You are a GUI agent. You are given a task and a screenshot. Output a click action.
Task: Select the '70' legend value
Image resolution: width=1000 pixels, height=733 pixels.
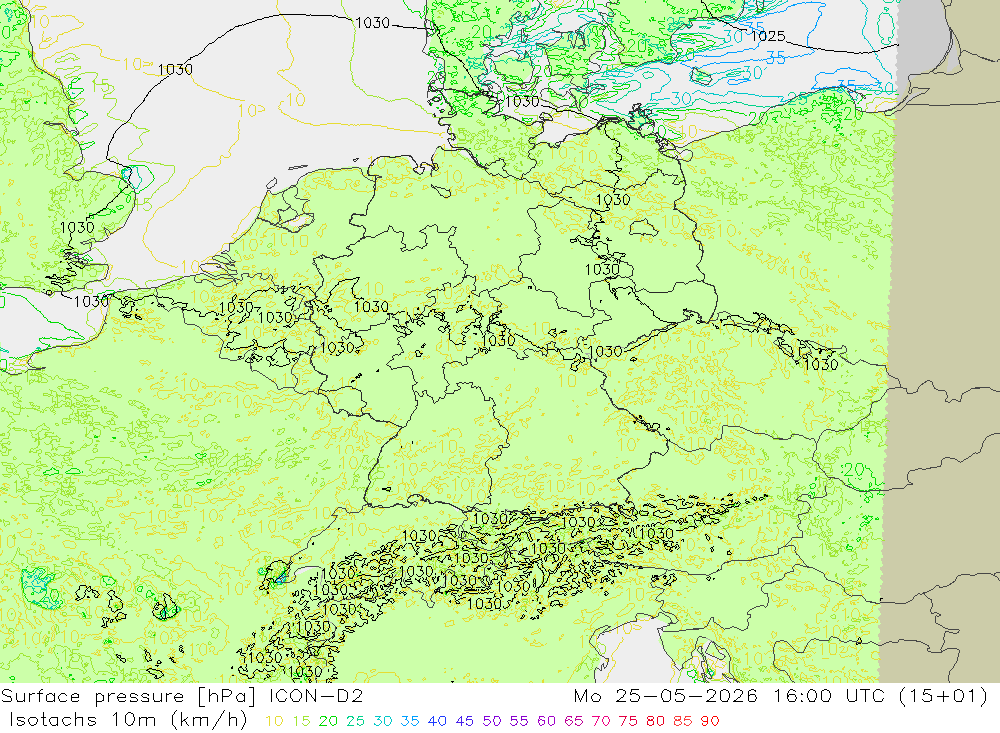[601, 721]
